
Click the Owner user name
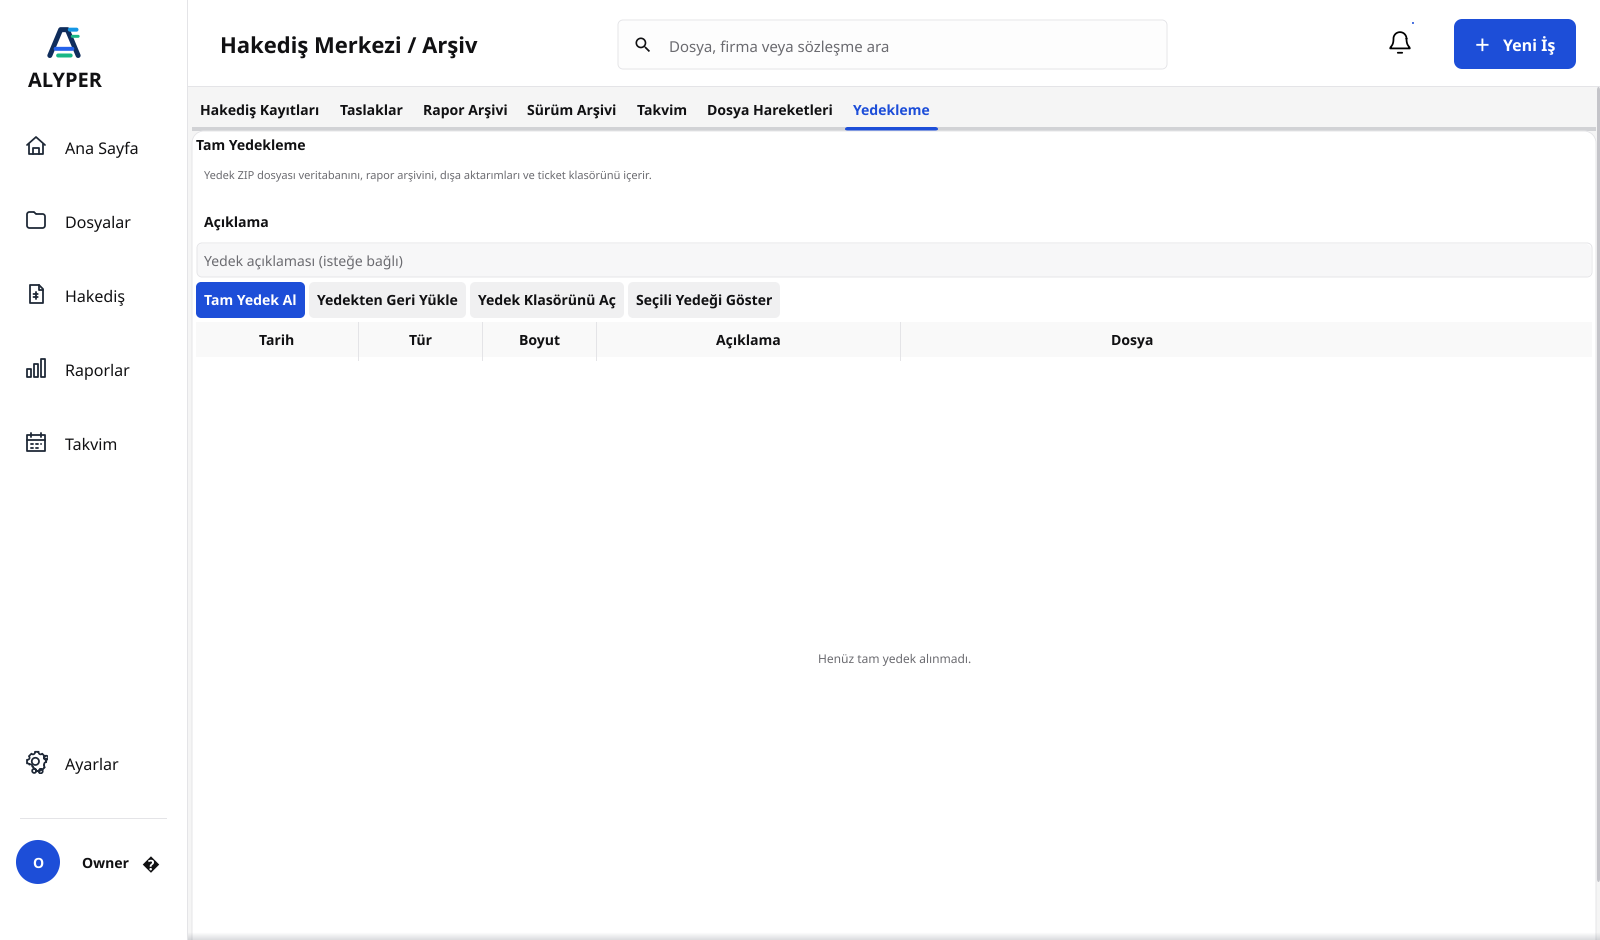click(105, 863)
